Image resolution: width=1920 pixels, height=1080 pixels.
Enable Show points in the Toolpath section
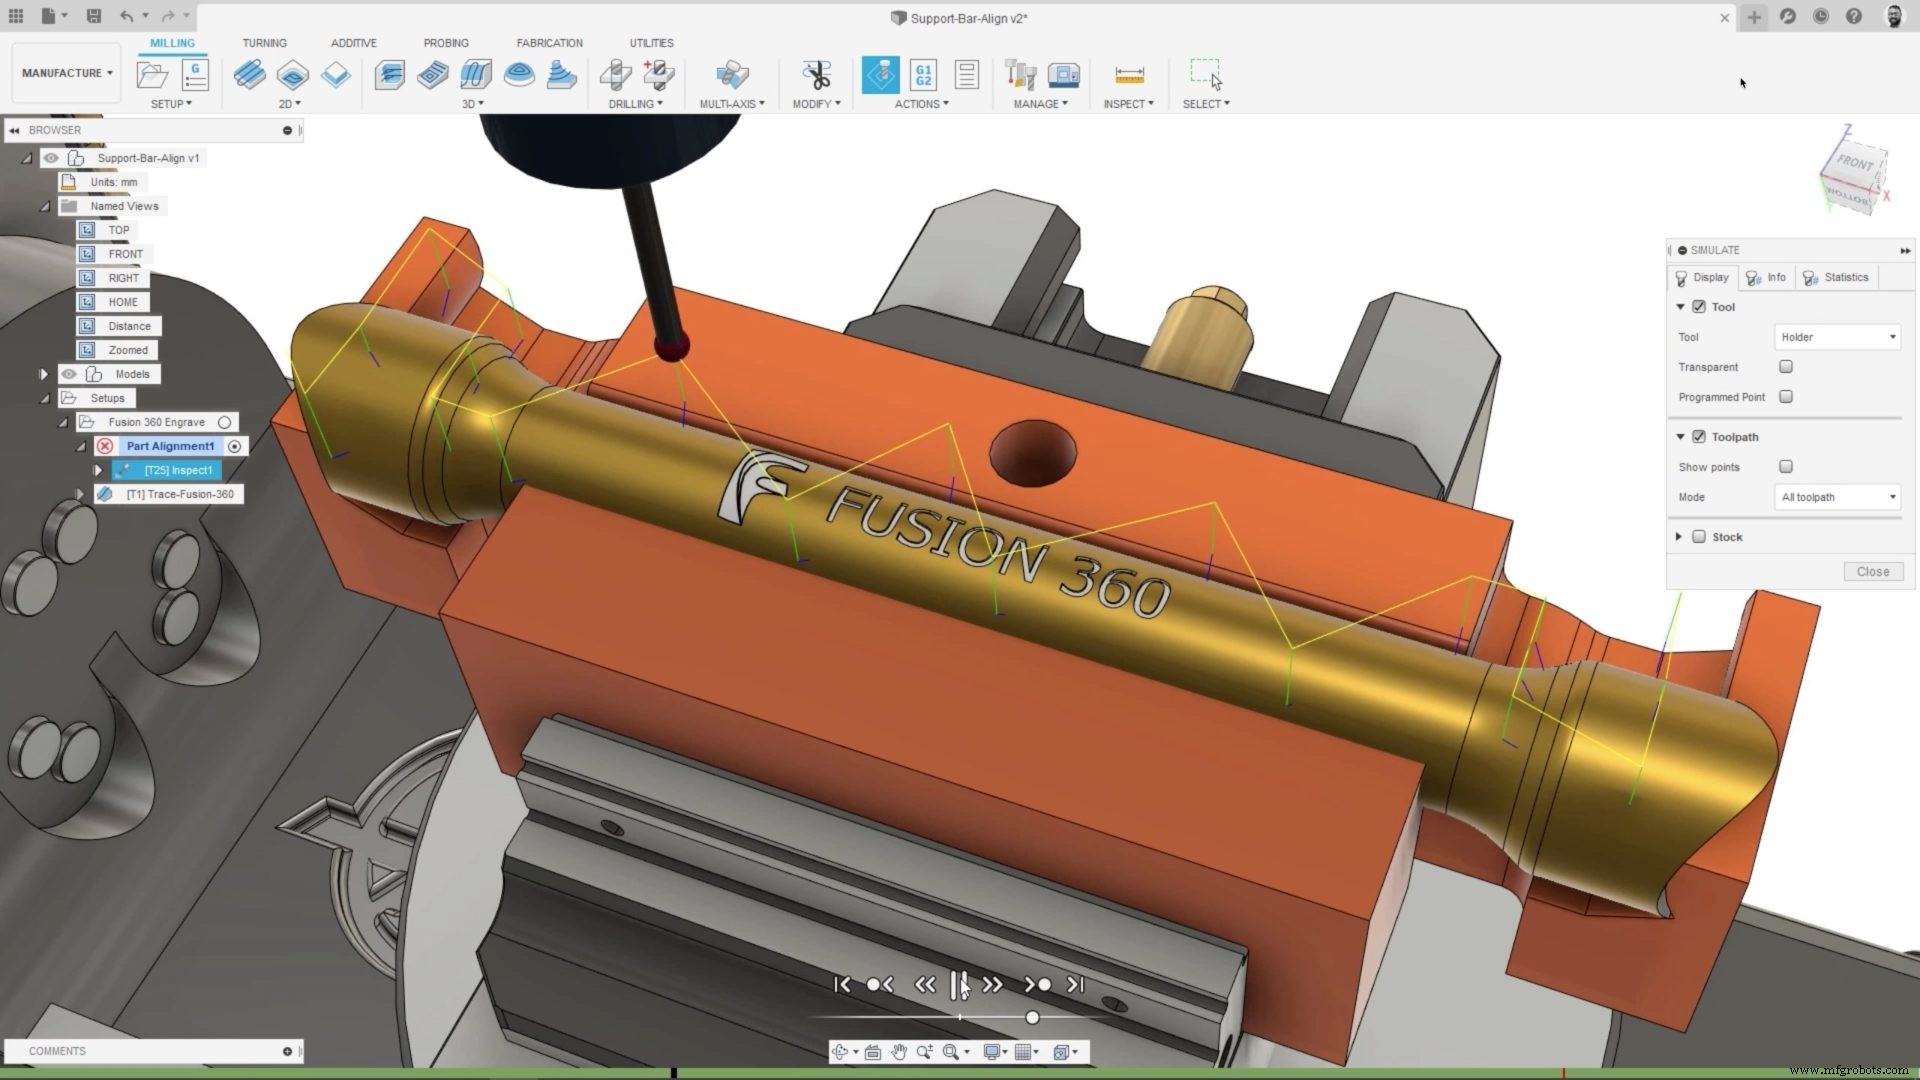(x=1786, y=466)
